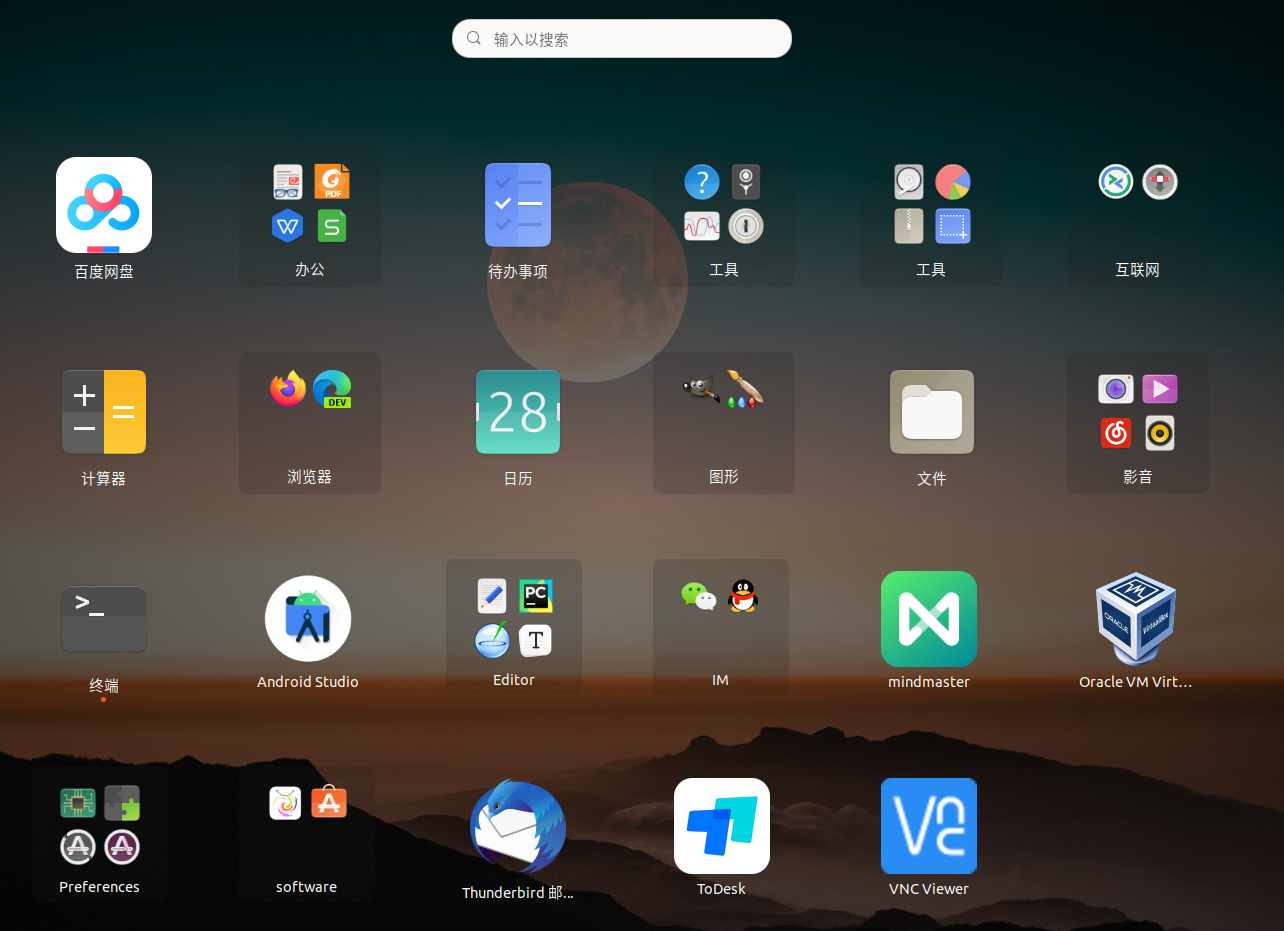The width and height of the screenshot is (1284, 931).
Task: Expand the 办公 office folder
Action: pos(310,216)
